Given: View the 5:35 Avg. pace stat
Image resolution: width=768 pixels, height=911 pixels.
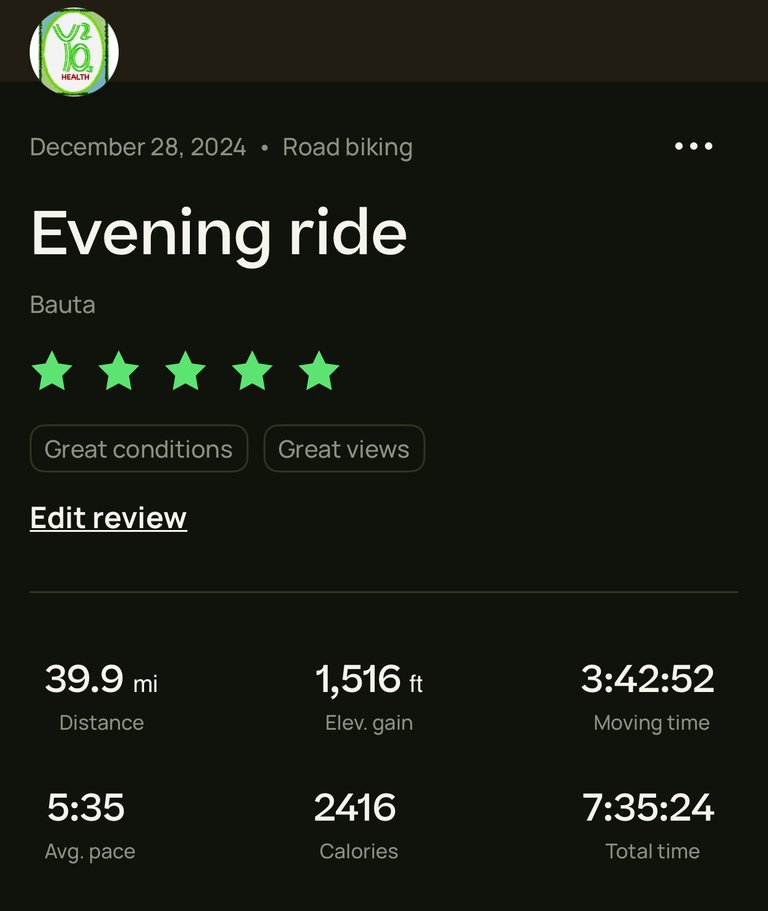Looking at the screenshot, I should (87, 826).
